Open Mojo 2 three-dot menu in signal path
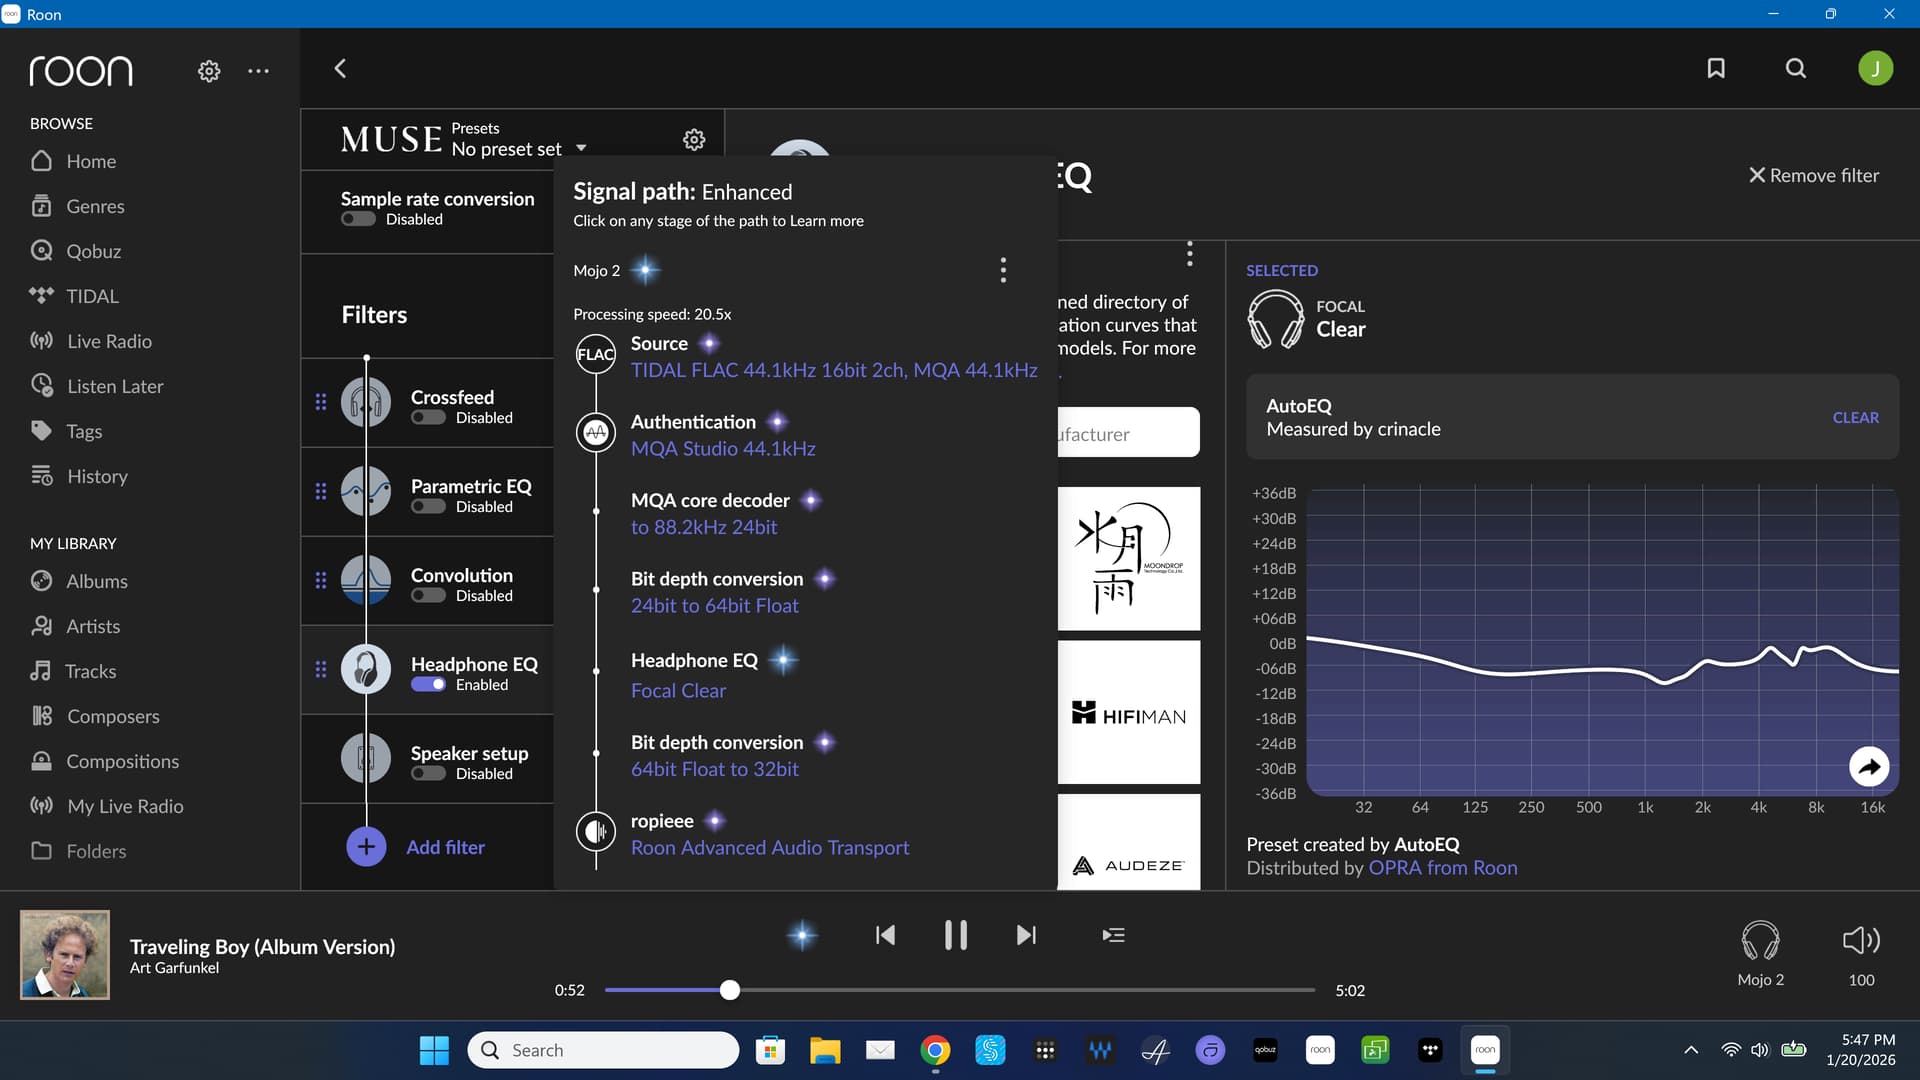The height and width of the screenshot is (1080, 1920). pos(1003,270)
